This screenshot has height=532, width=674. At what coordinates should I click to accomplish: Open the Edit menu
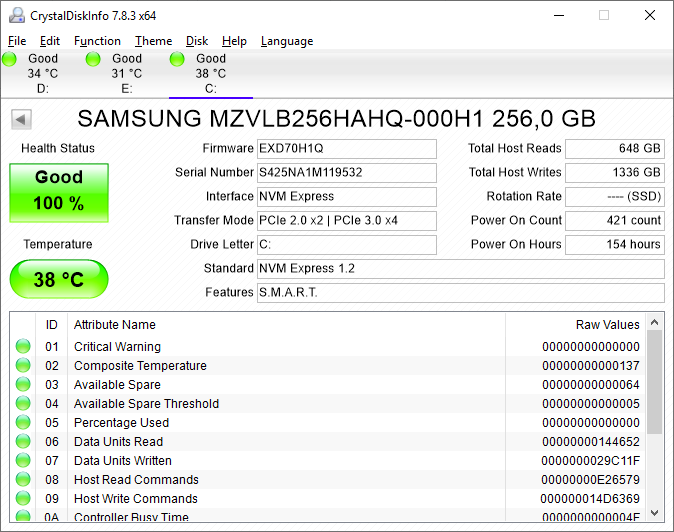click(49, 41)
